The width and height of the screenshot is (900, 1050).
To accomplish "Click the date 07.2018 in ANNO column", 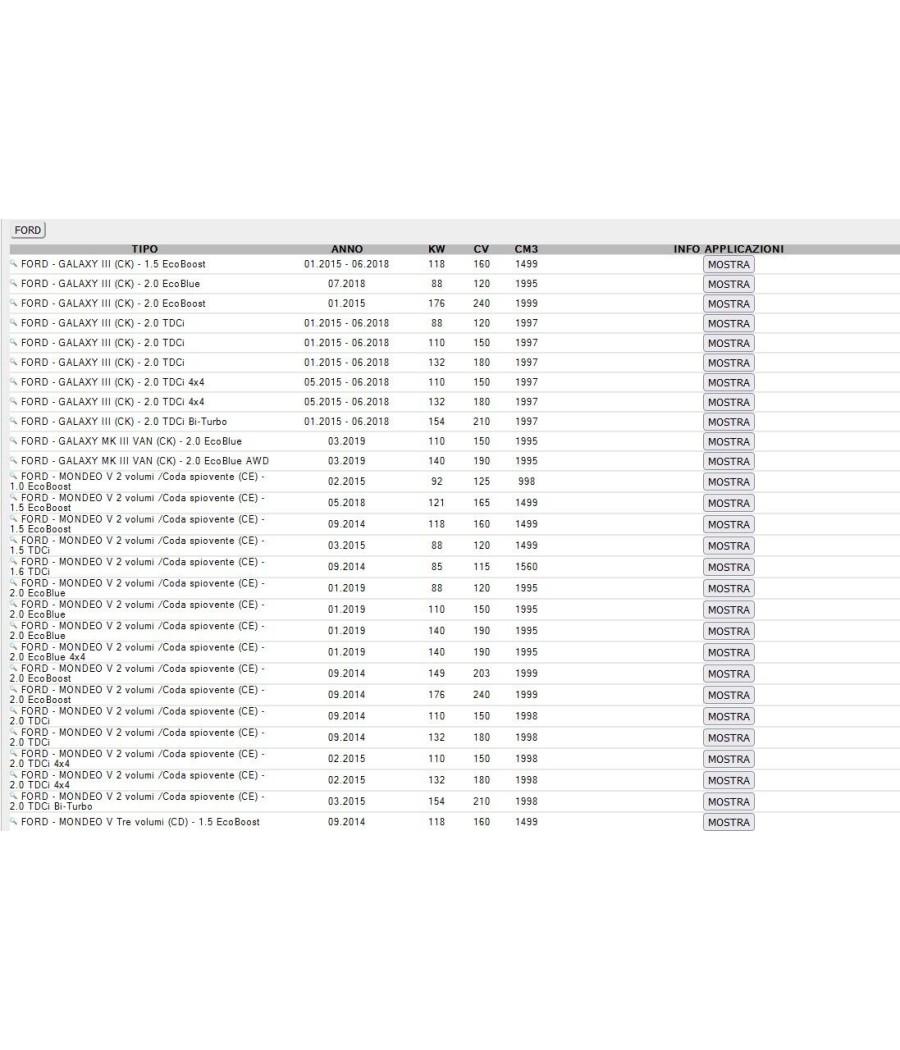I will click(347, 284).
